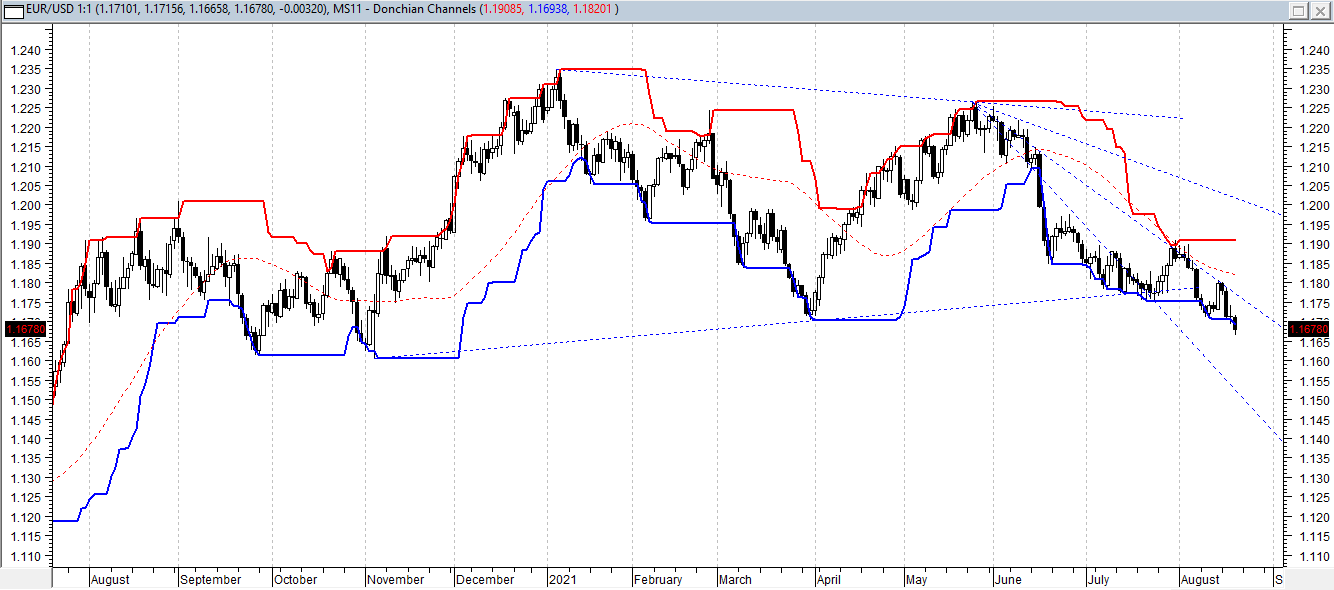Select February on the time axis

tap(659, 580)
